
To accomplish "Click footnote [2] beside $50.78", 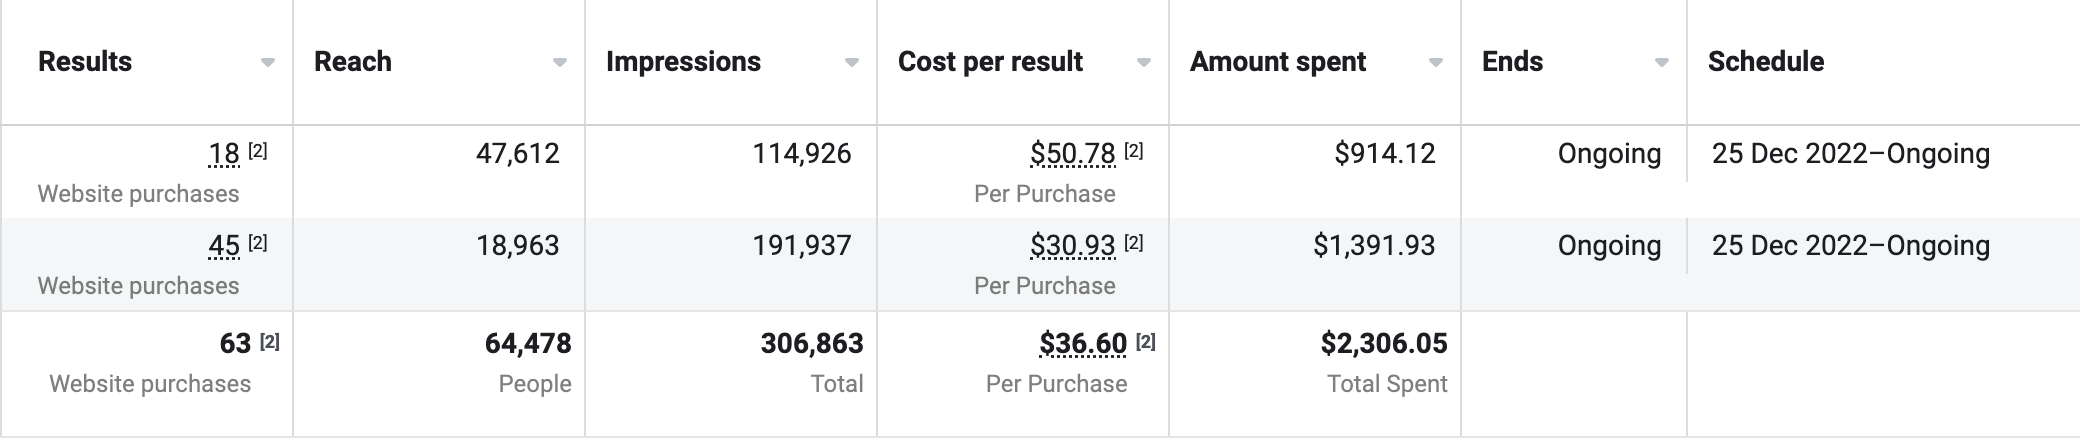I will [1133, 151].
